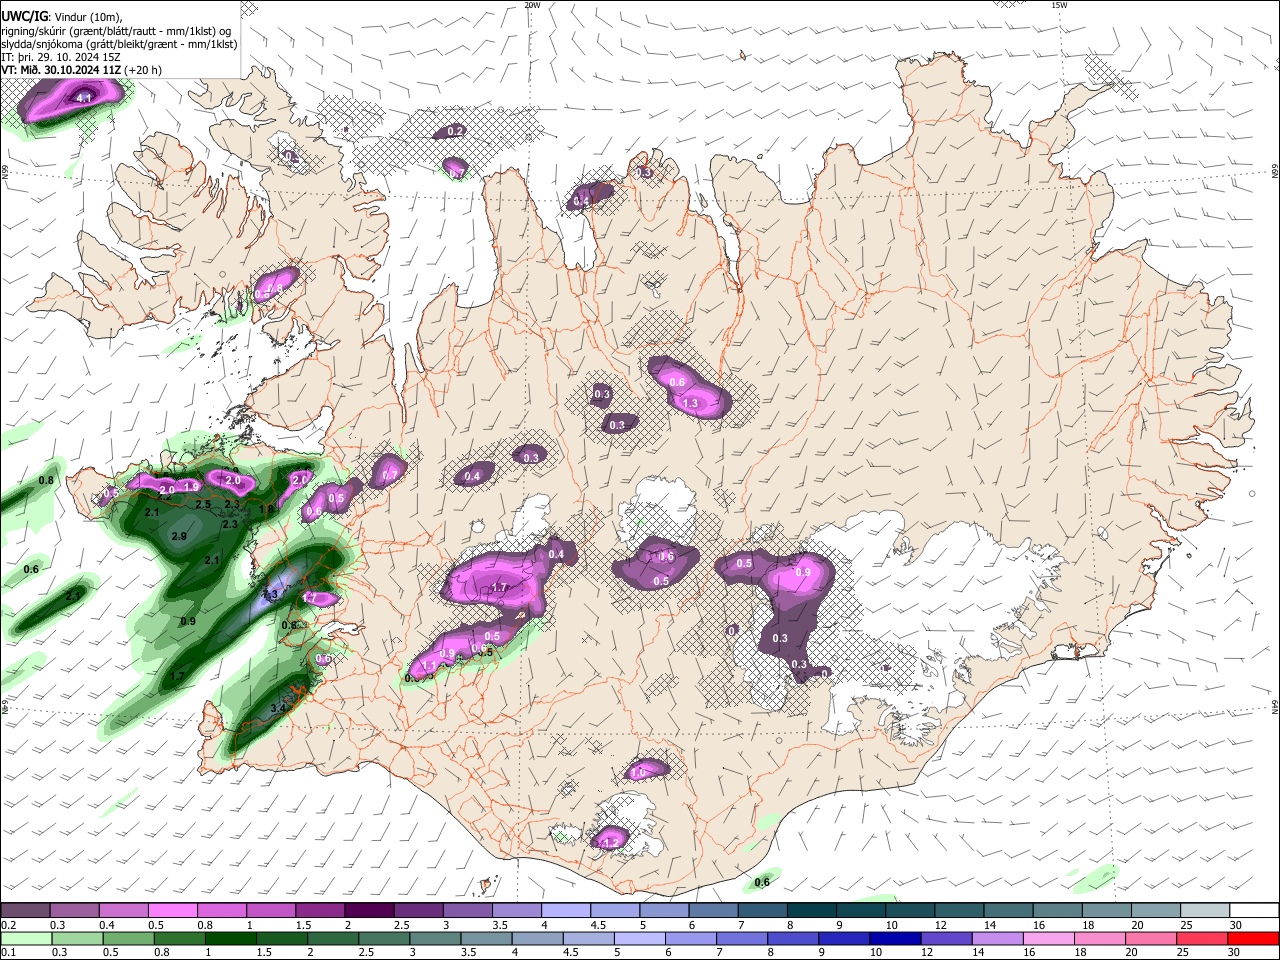Viewport: 1280px width, 960px height.
Task: Click the 1.0 value on the map
Action: (639, 773)
